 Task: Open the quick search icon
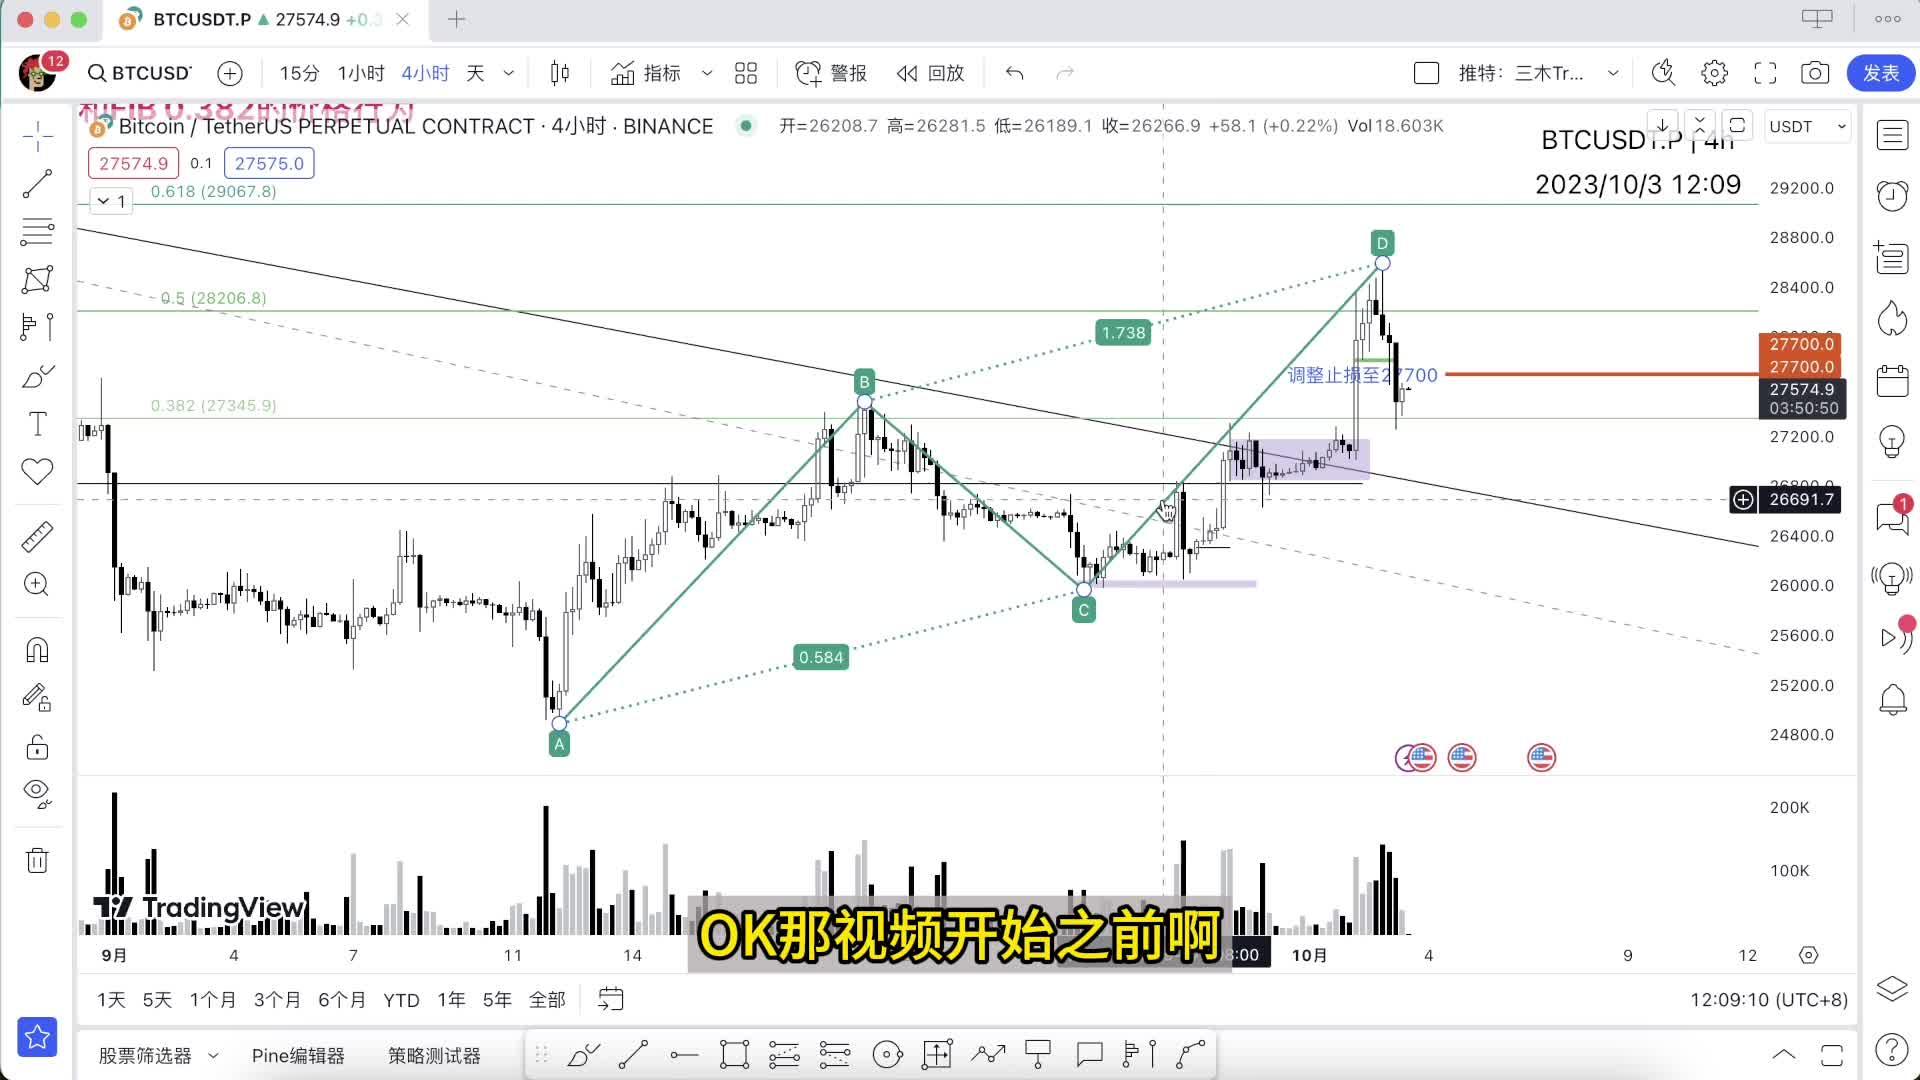(x=1663, y=73)
